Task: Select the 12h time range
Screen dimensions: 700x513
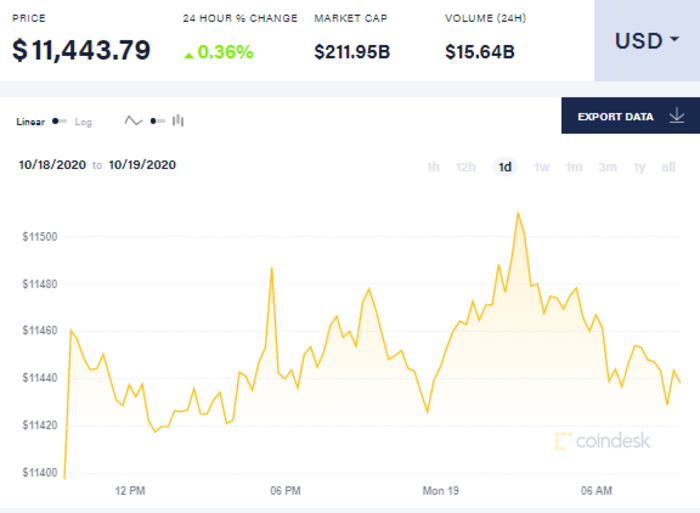Action: (x=466, y=167)
